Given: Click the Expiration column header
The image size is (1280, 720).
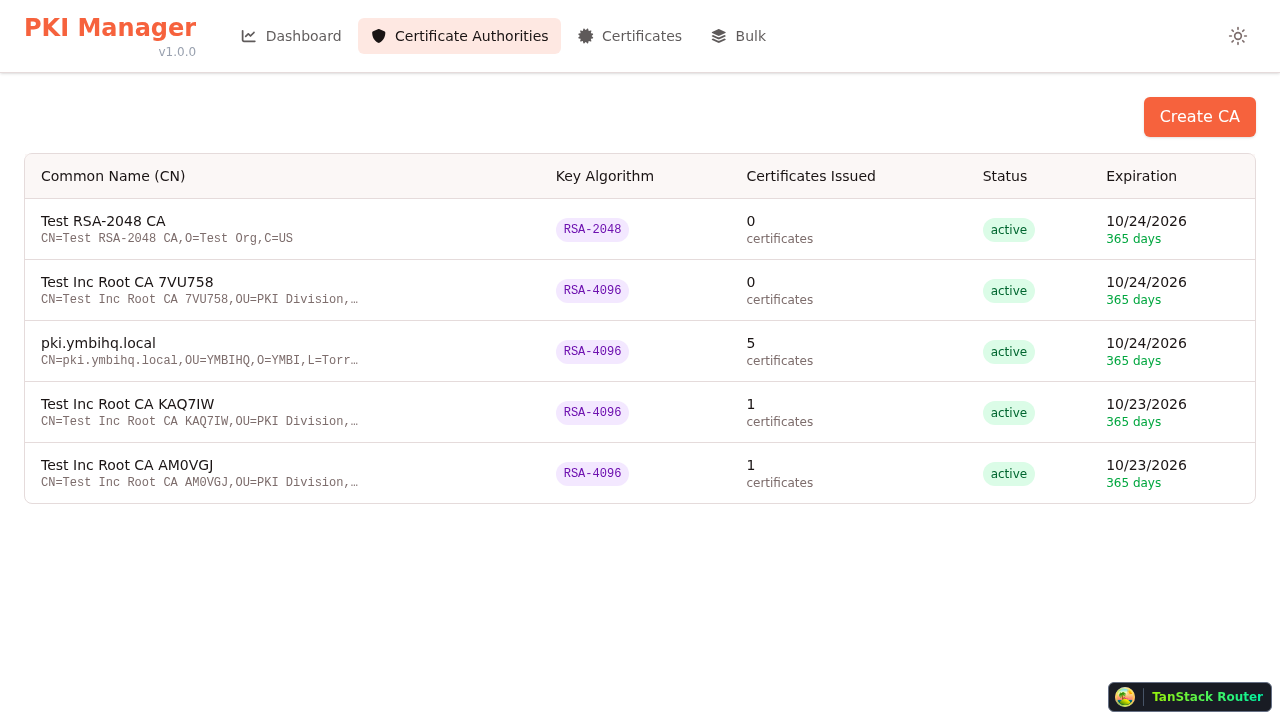Looking at the screenshot, I should point(1141,176).
